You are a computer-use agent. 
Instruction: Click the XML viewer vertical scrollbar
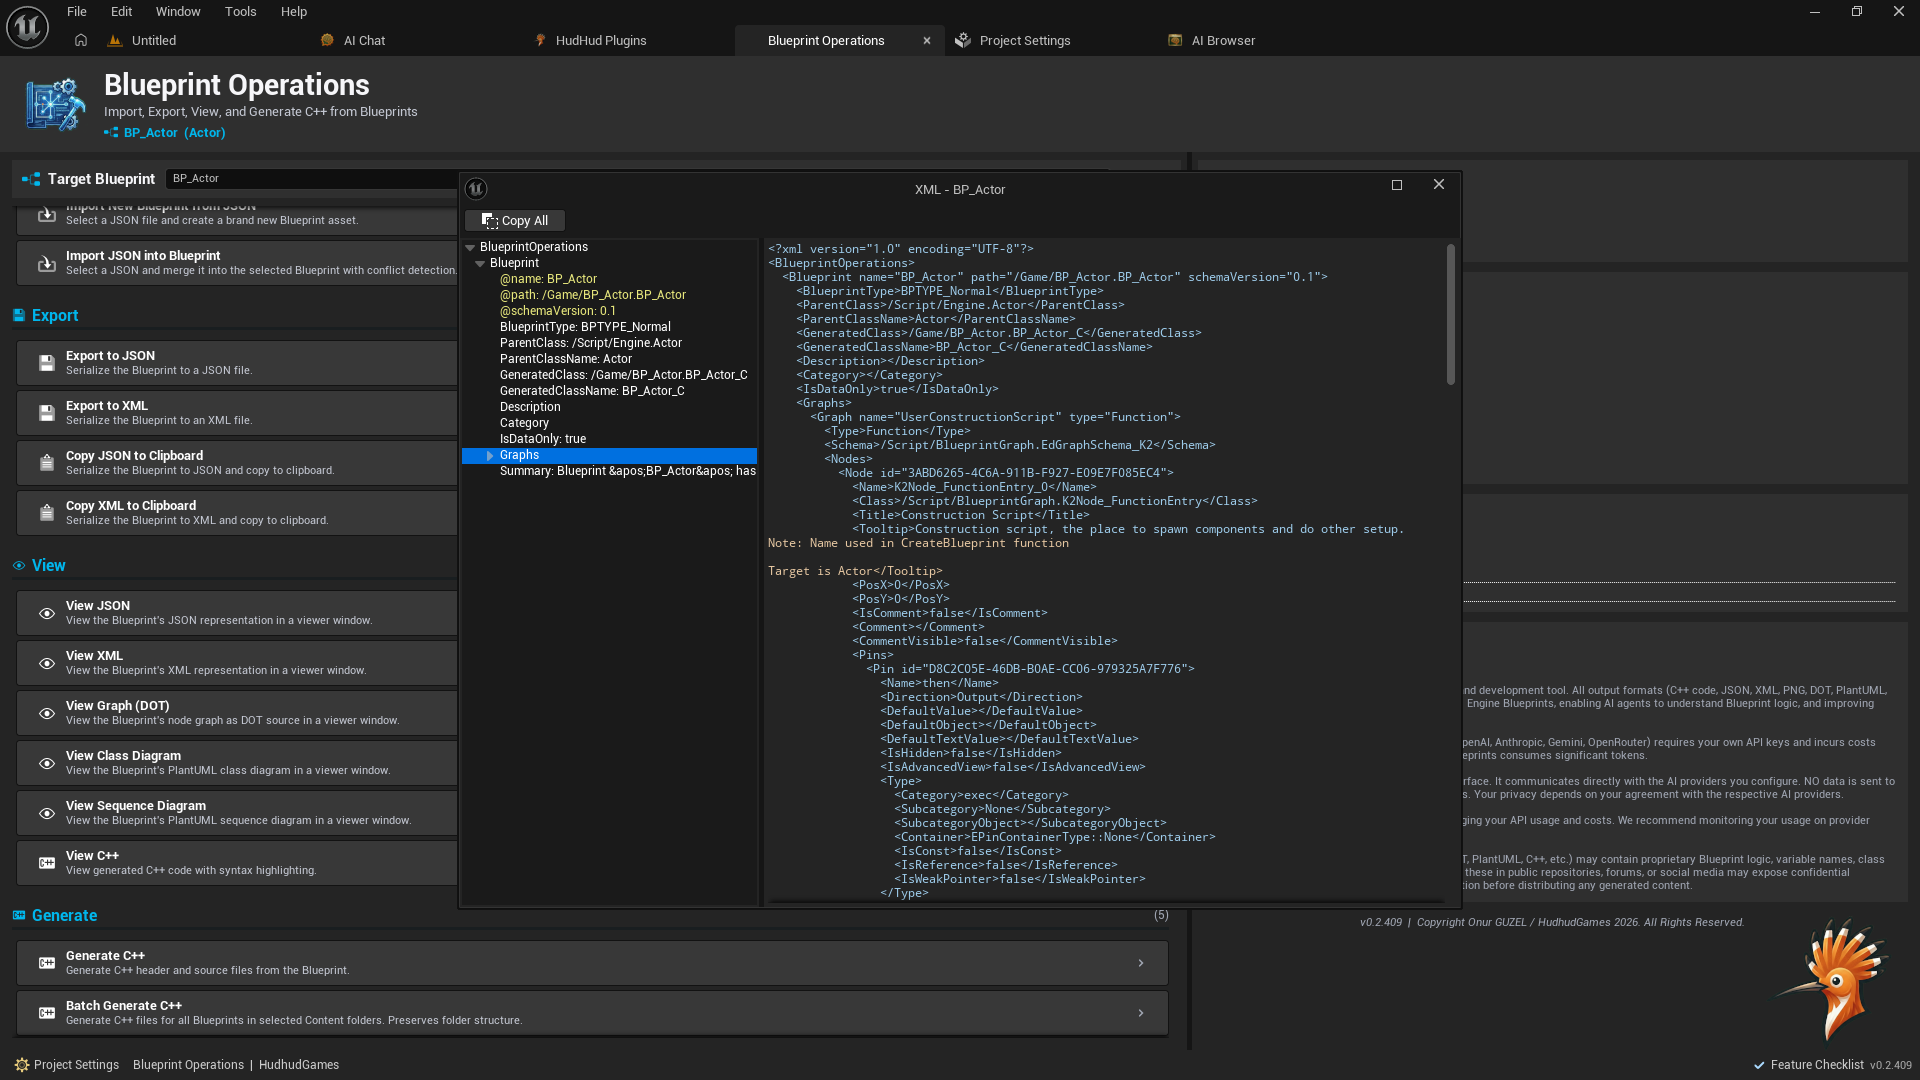click(1450, 315)
